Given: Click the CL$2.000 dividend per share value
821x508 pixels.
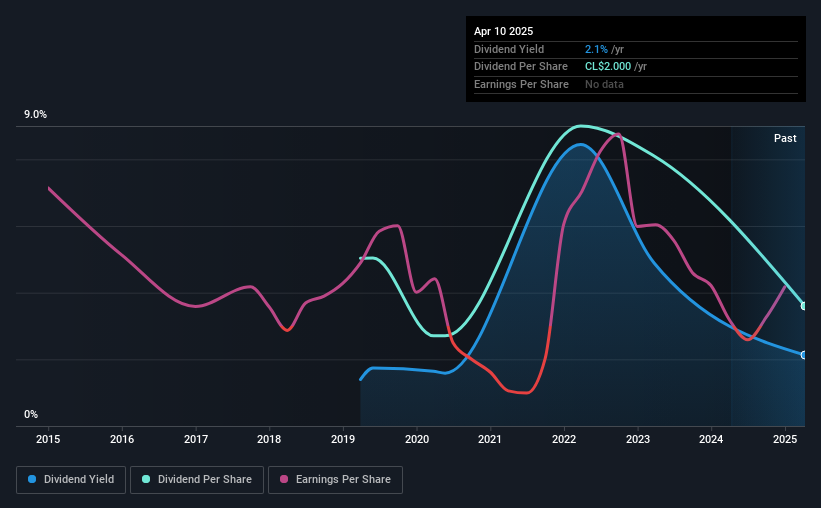Looking at the screenshot, I should (x=608, y=67).
